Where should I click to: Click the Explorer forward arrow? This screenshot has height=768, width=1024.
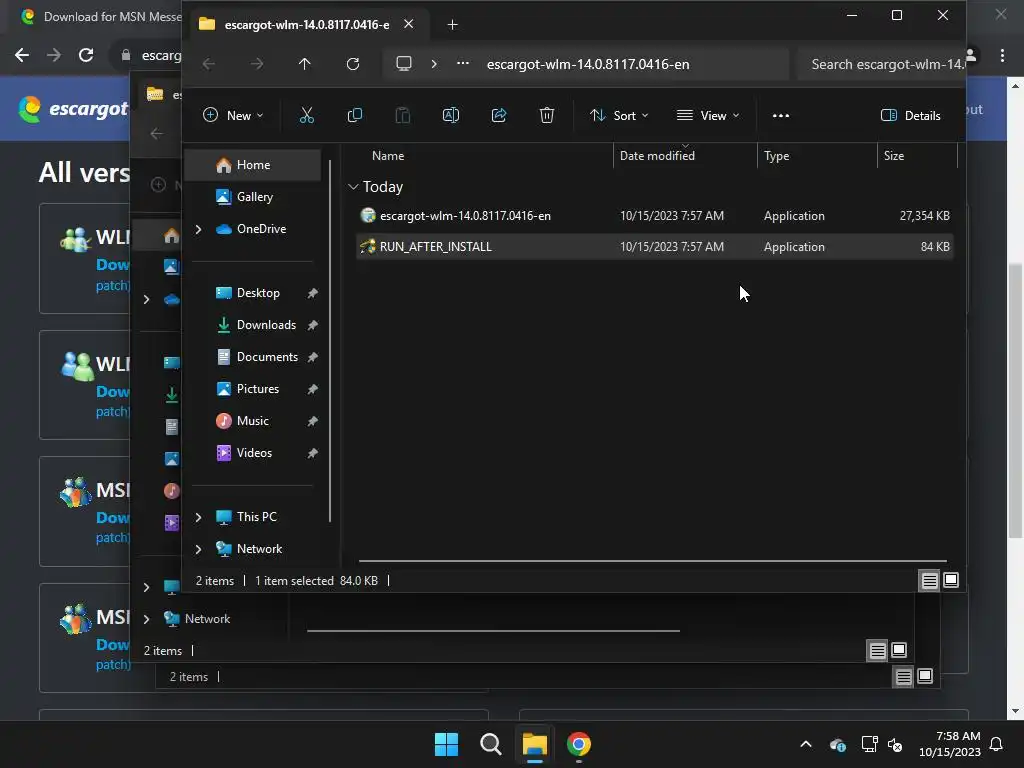[257, 64]
